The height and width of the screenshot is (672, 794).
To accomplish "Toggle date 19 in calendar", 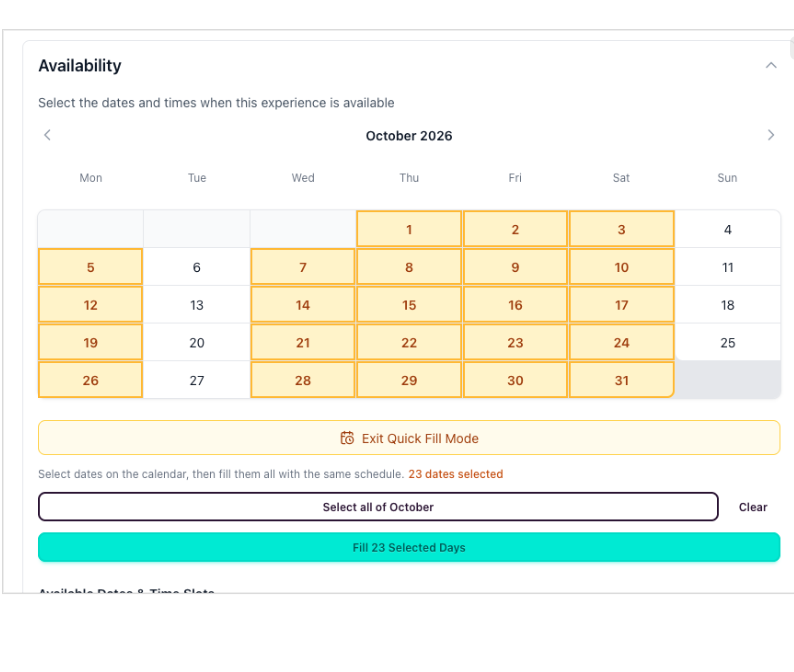I will (91, 342).
